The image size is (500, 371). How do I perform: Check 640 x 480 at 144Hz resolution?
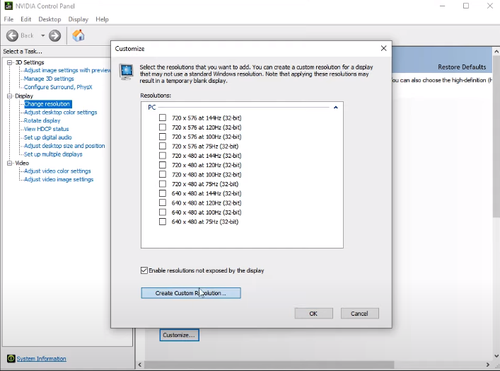[x=162, y=193]
